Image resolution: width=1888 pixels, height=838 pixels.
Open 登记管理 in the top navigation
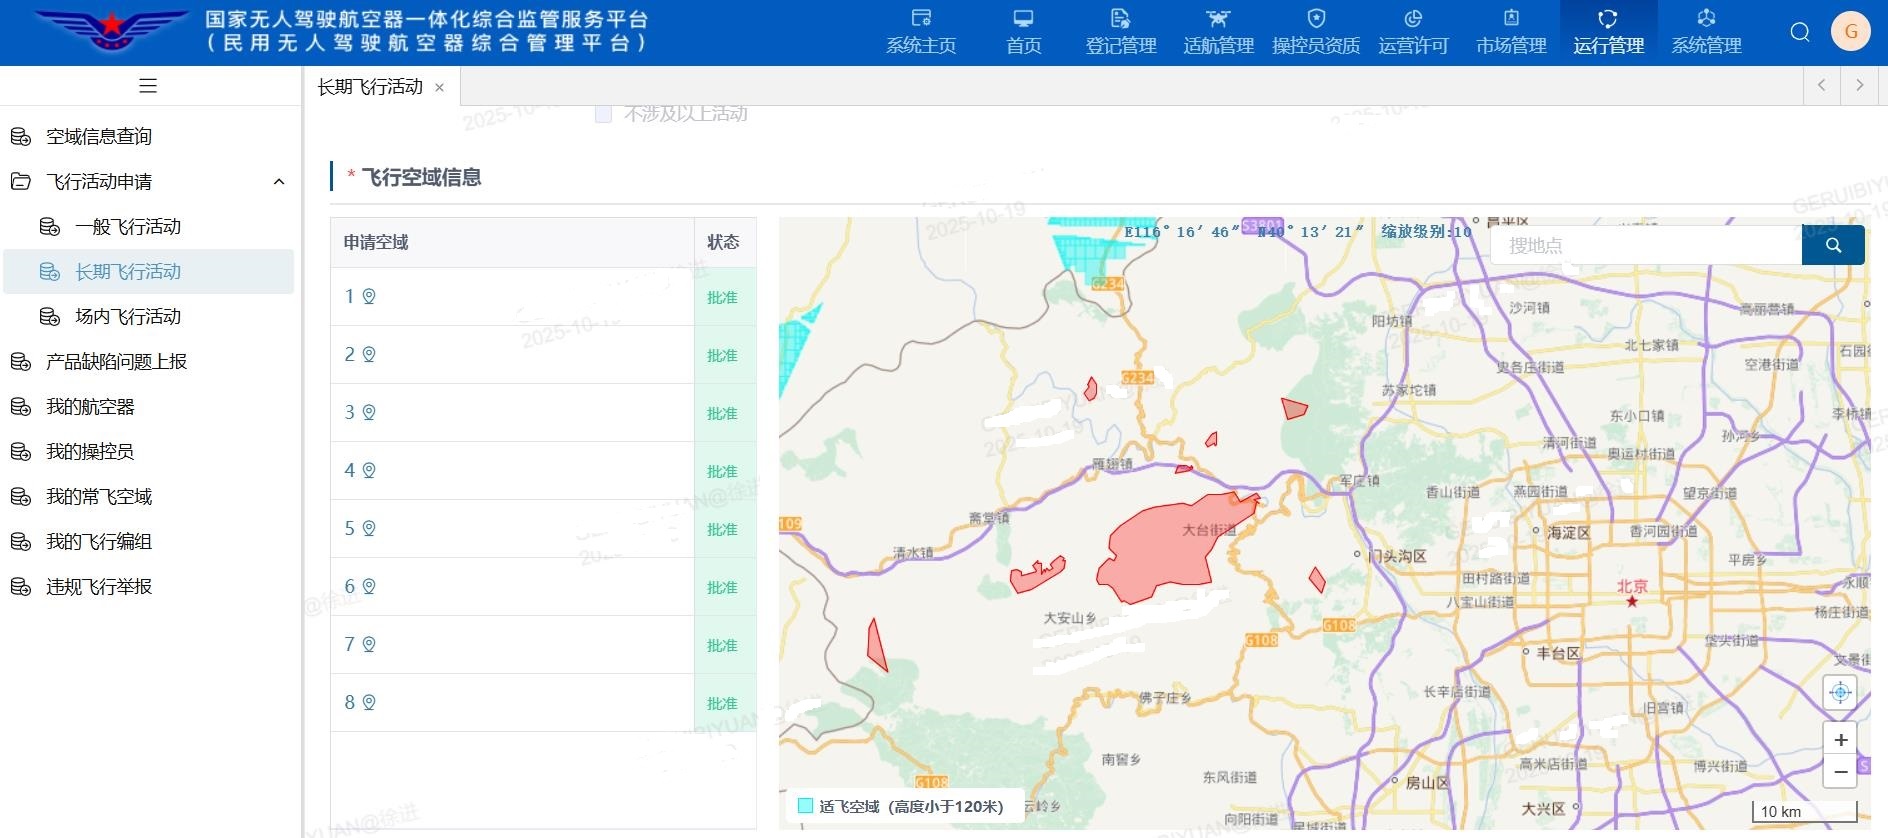(1120, 32)
